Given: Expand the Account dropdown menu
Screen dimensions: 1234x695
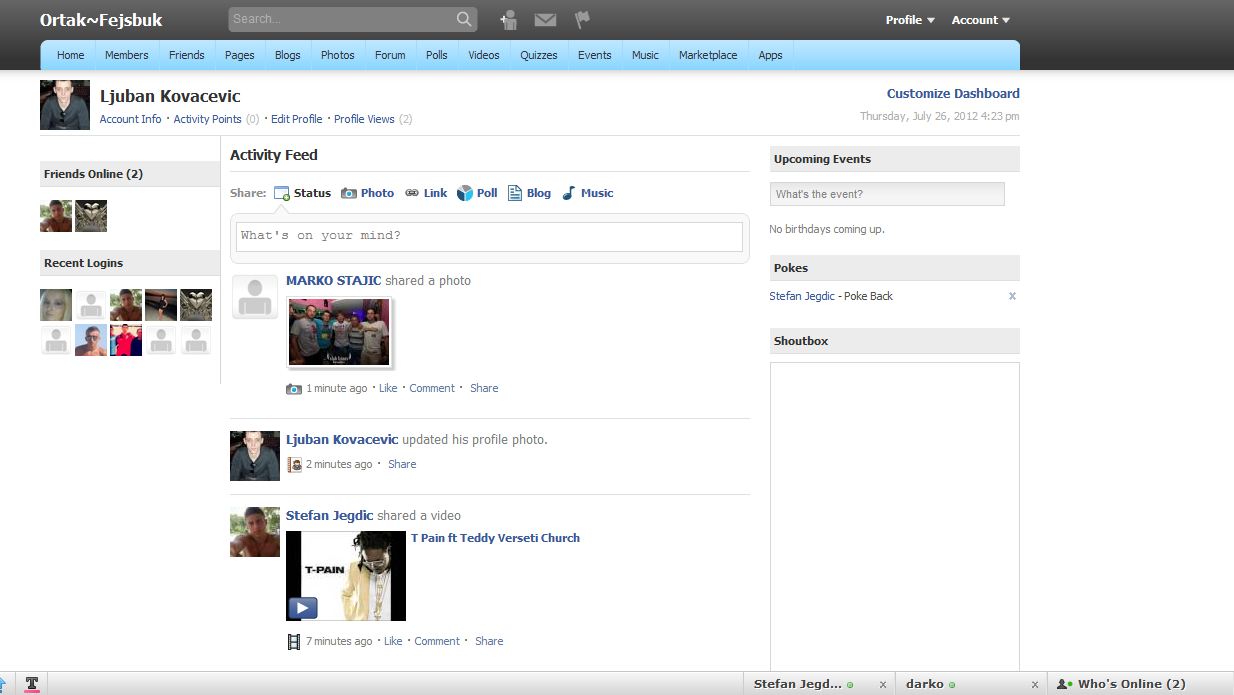Looking at the screenshot, I should pyautogui.click(x=981, y=20).
